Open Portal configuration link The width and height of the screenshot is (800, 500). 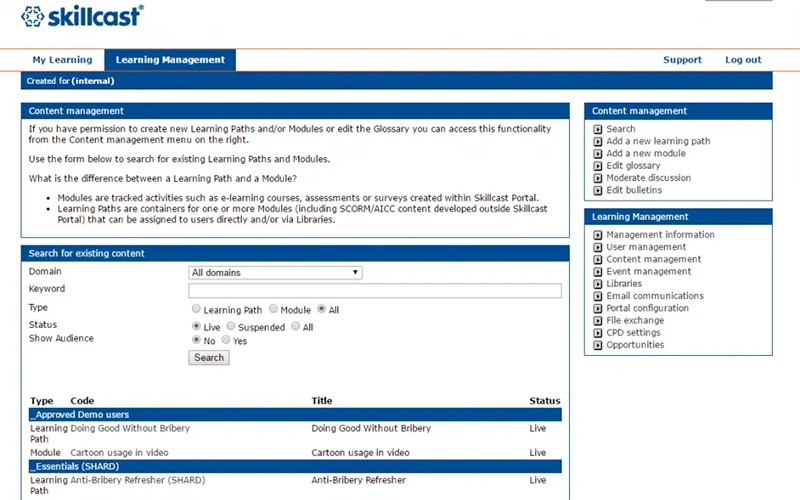[647, 308]
